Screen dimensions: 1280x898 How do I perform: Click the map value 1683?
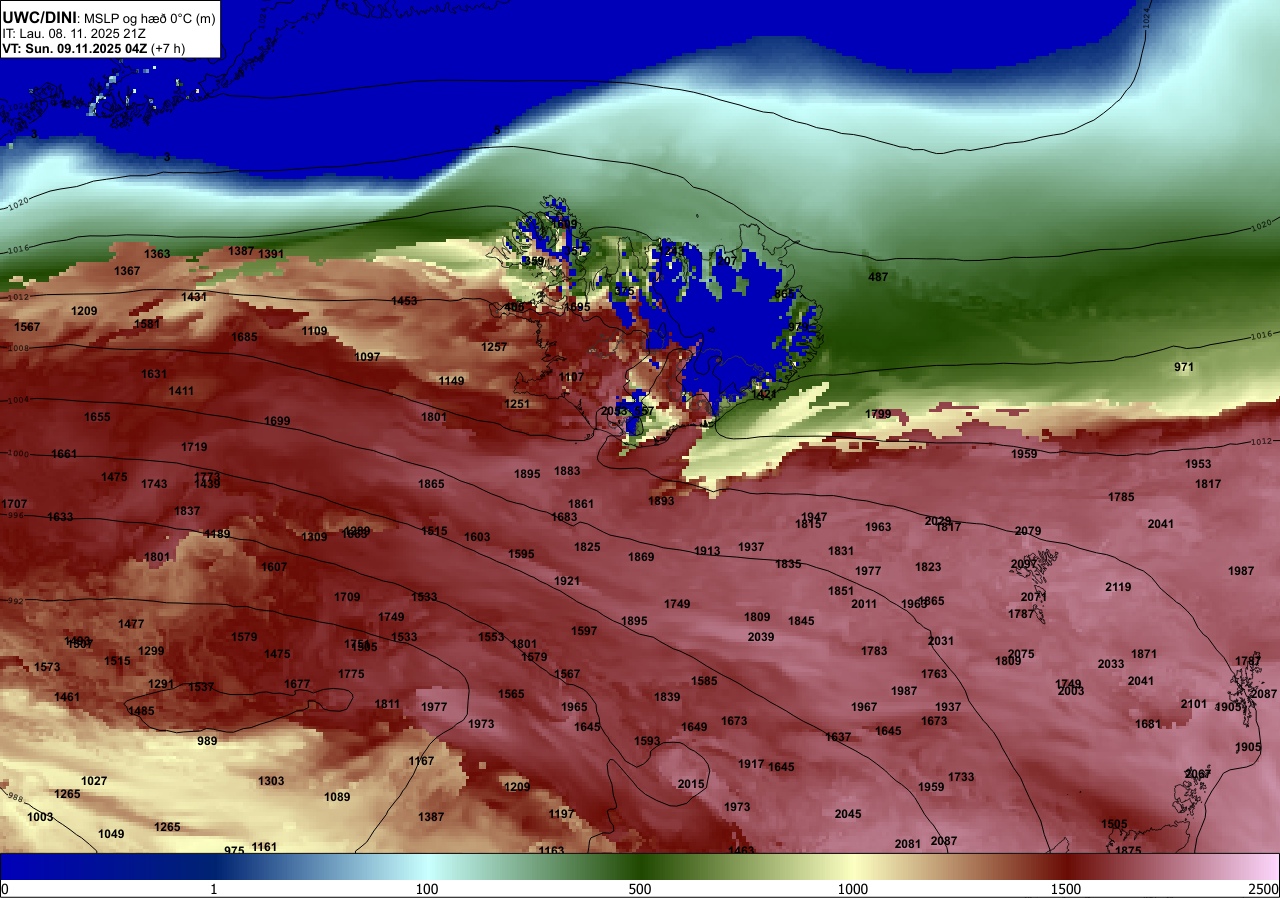(564, 517)
